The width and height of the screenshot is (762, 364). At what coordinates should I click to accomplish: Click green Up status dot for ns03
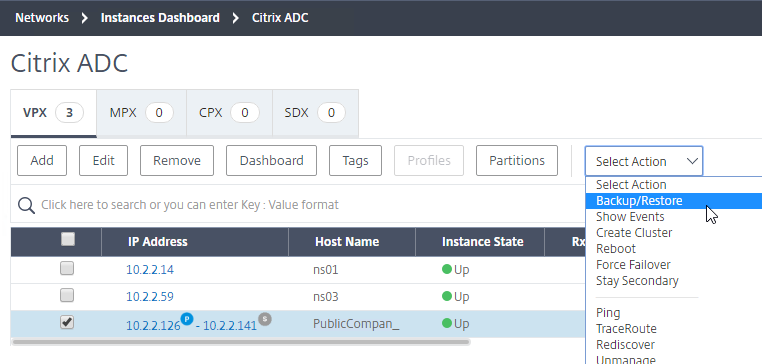[x=447, y=296]
